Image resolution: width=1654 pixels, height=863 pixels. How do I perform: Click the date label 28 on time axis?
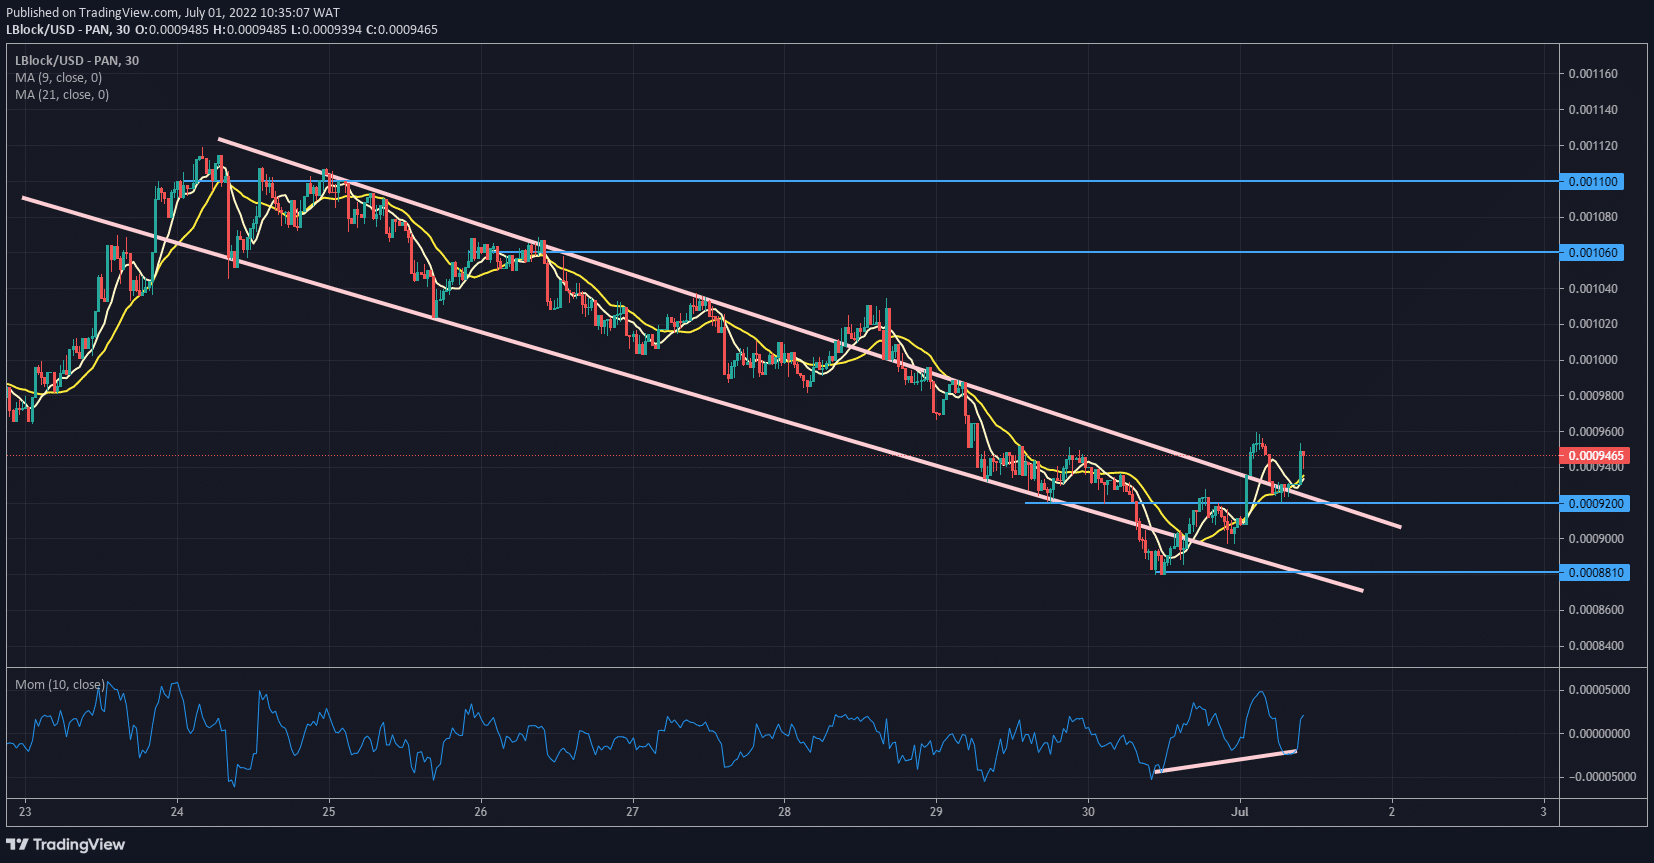[785, 812]
